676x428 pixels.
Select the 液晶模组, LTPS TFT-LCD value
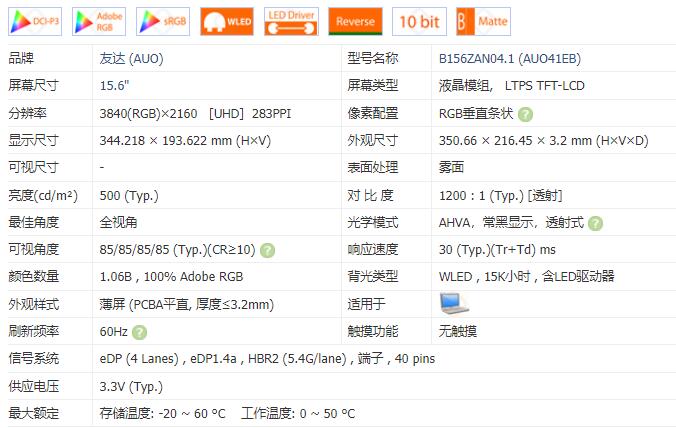coord(511,85)
